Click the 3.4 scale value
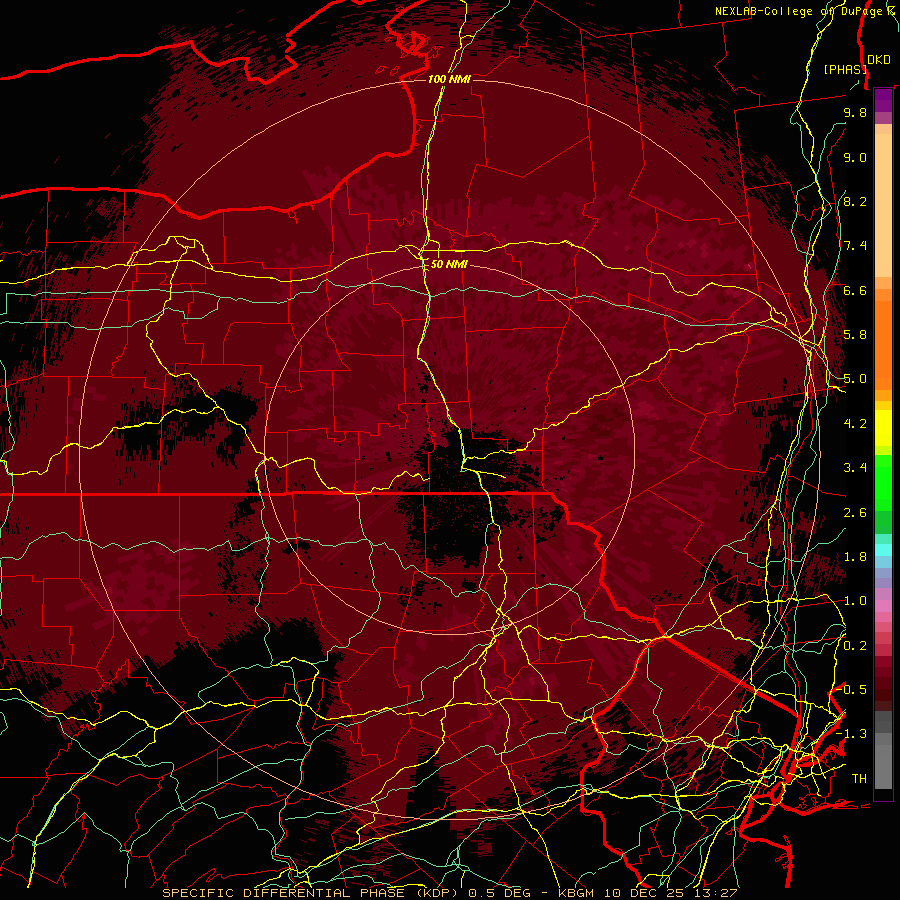The width and height of the screenshot is (900, 900). [855, 468]
